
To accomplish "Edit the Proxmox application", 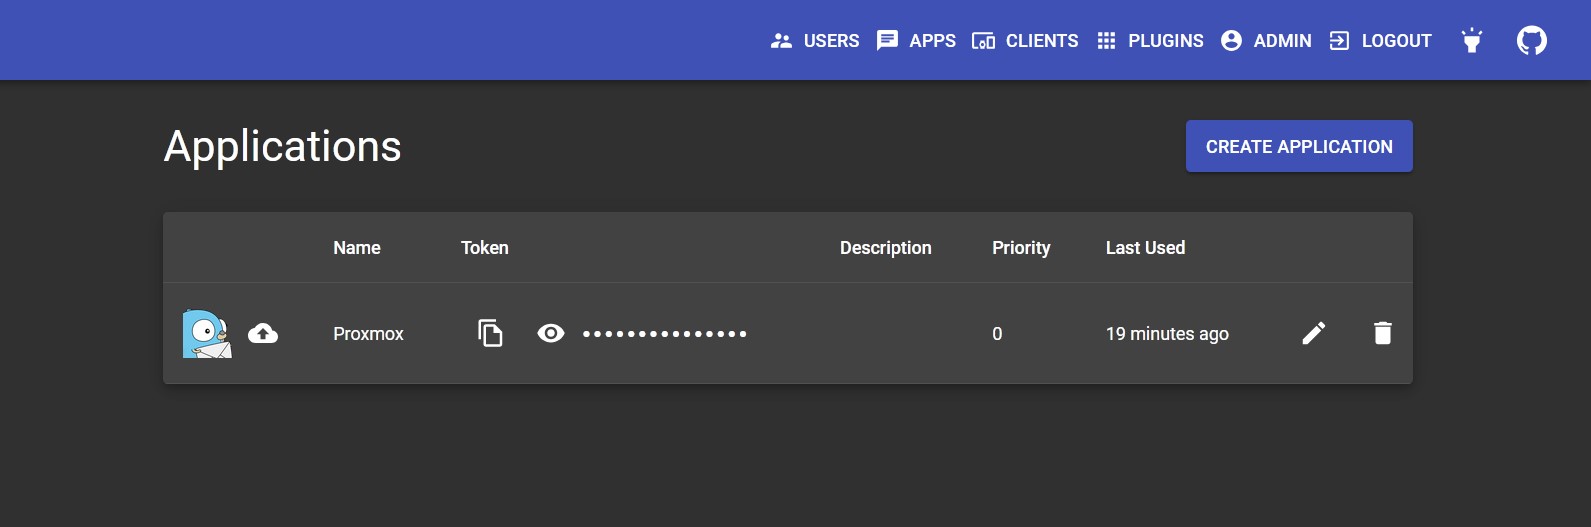I will (1314, 333).
